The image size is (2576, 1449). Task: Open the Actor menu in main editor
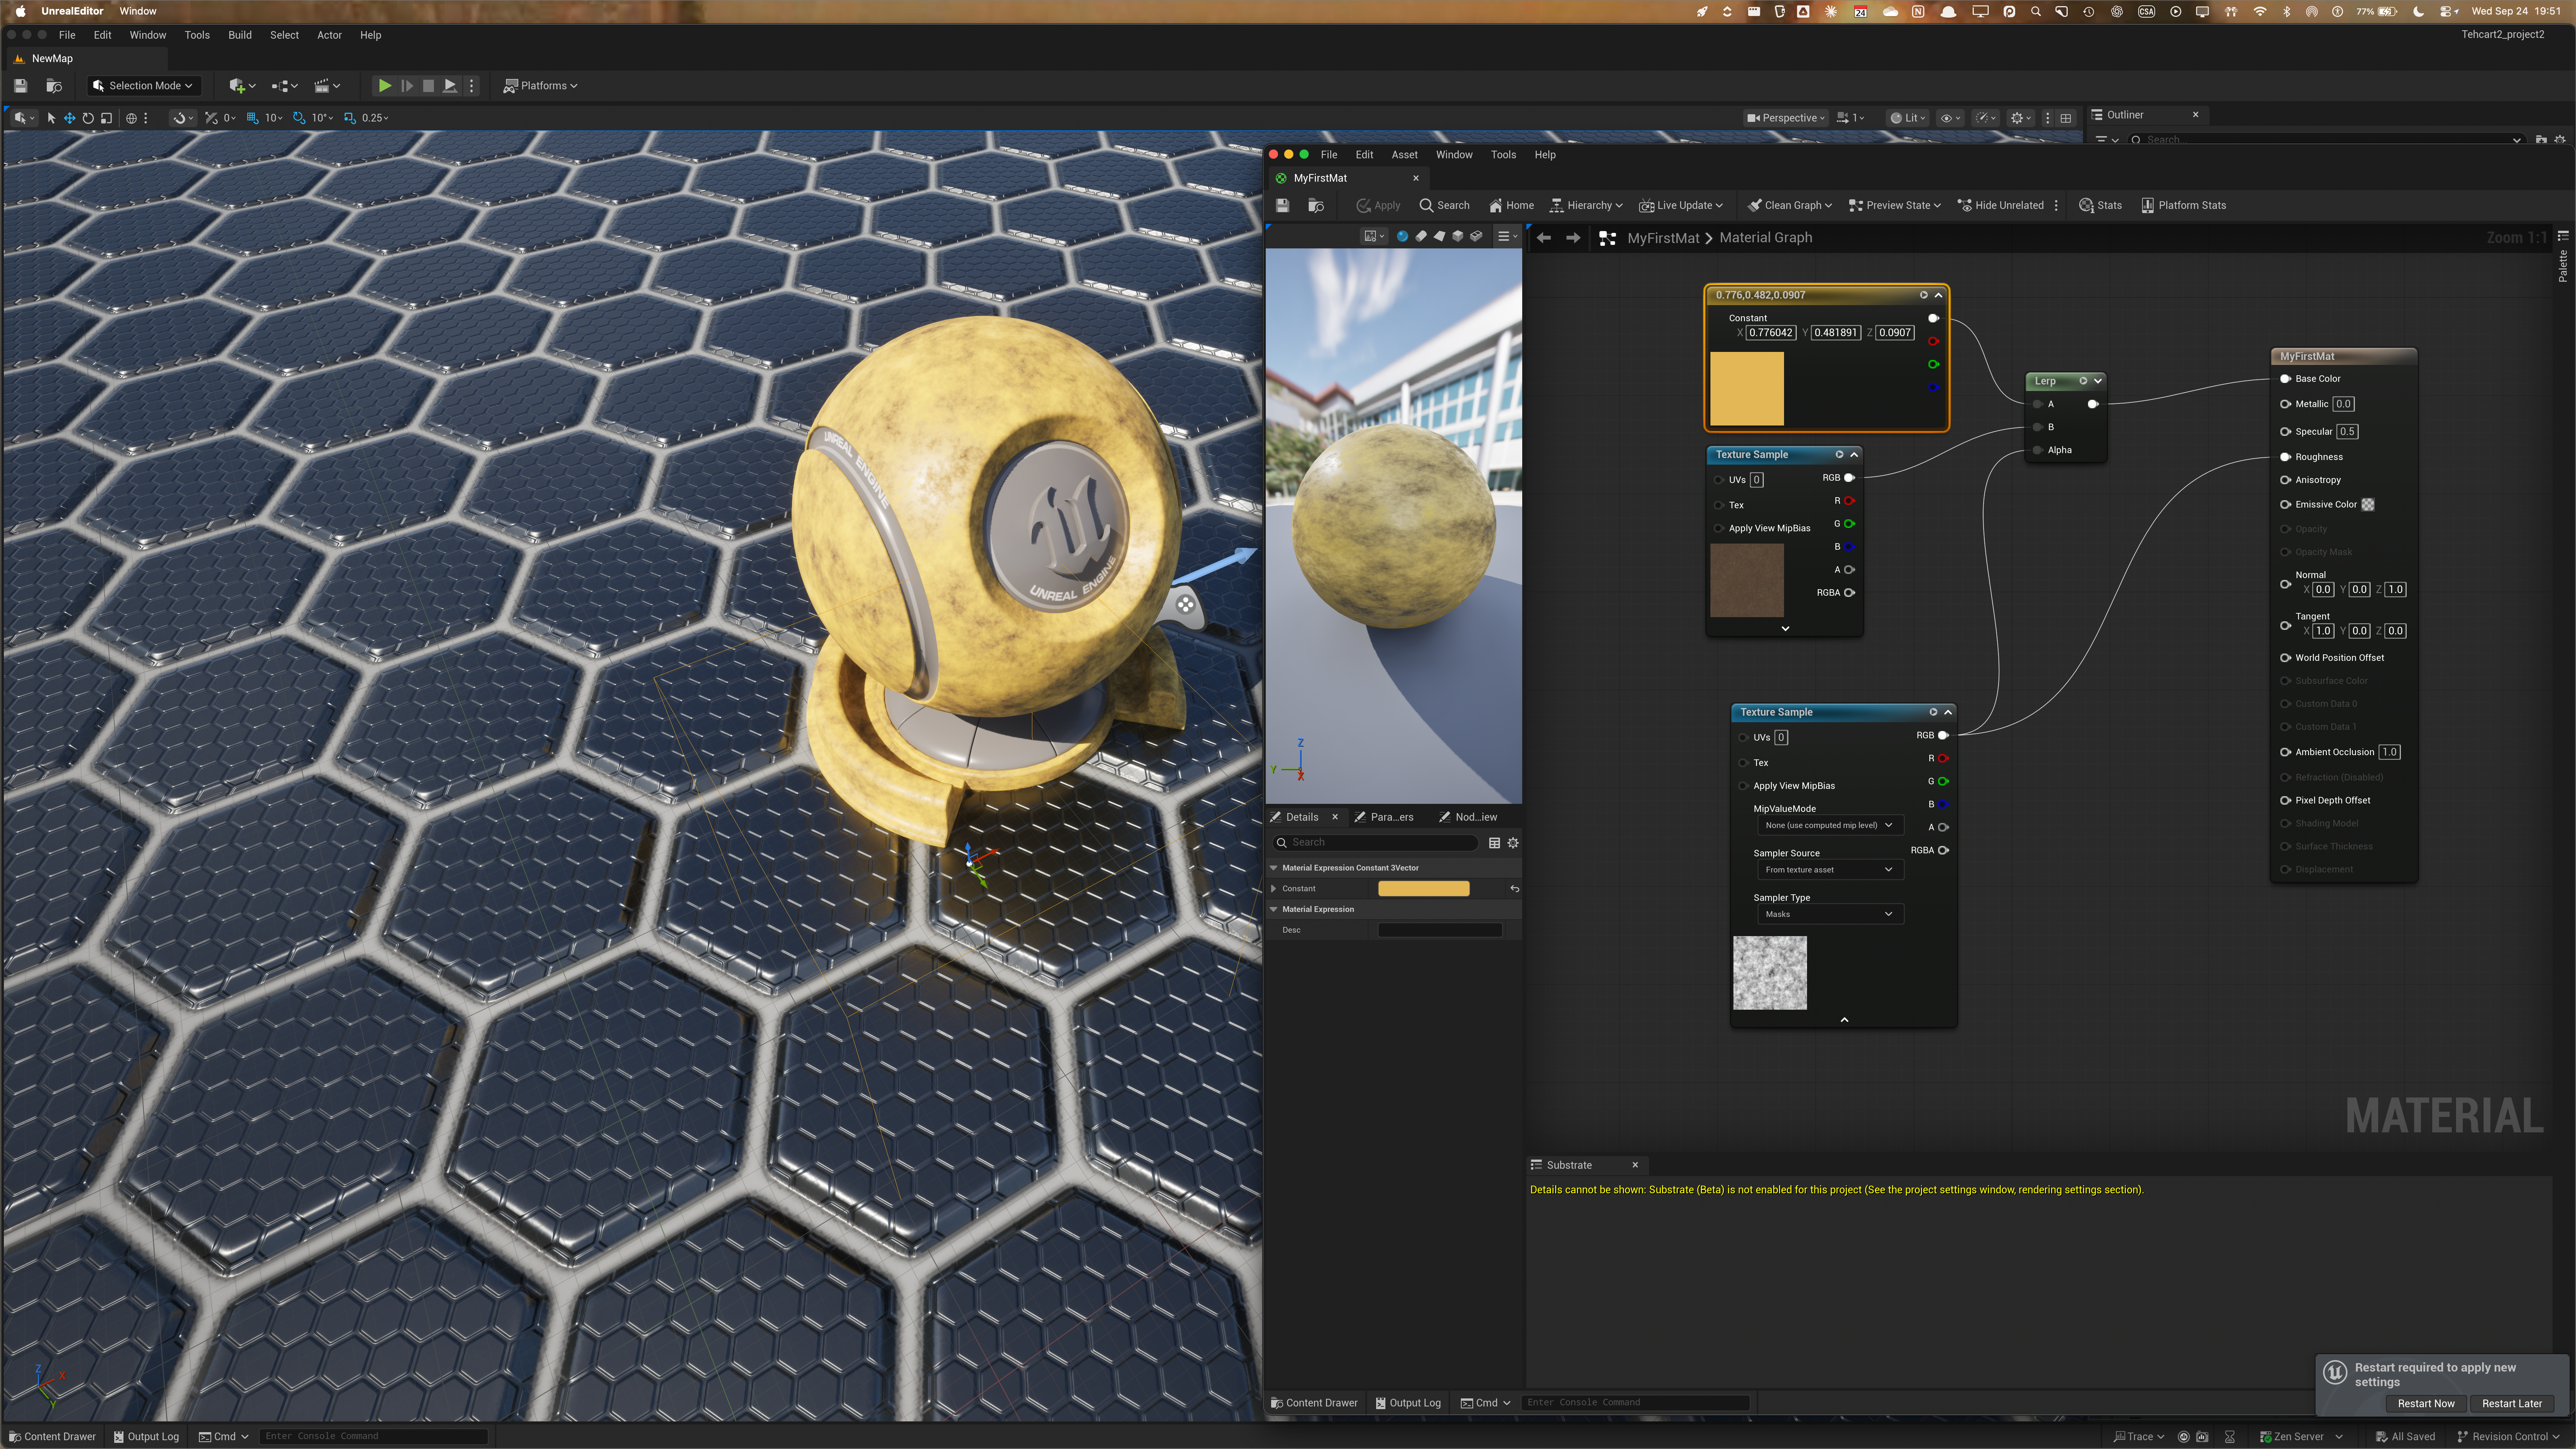tap(329, 35)
